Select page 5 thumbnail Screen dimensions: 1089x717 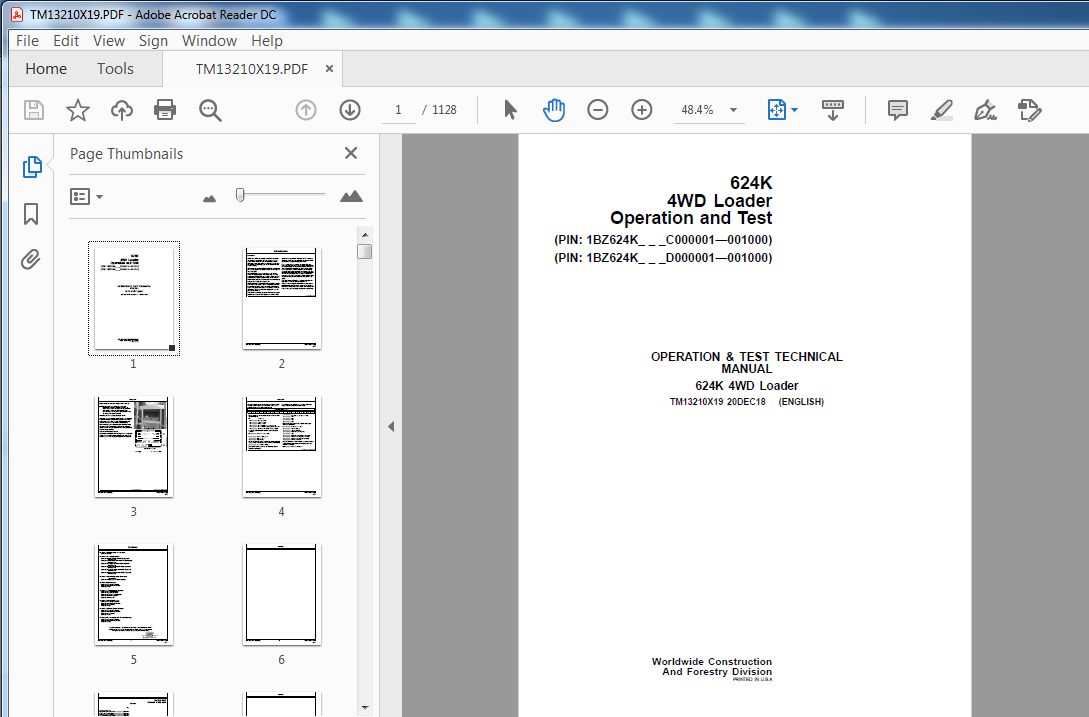[134, 595]
